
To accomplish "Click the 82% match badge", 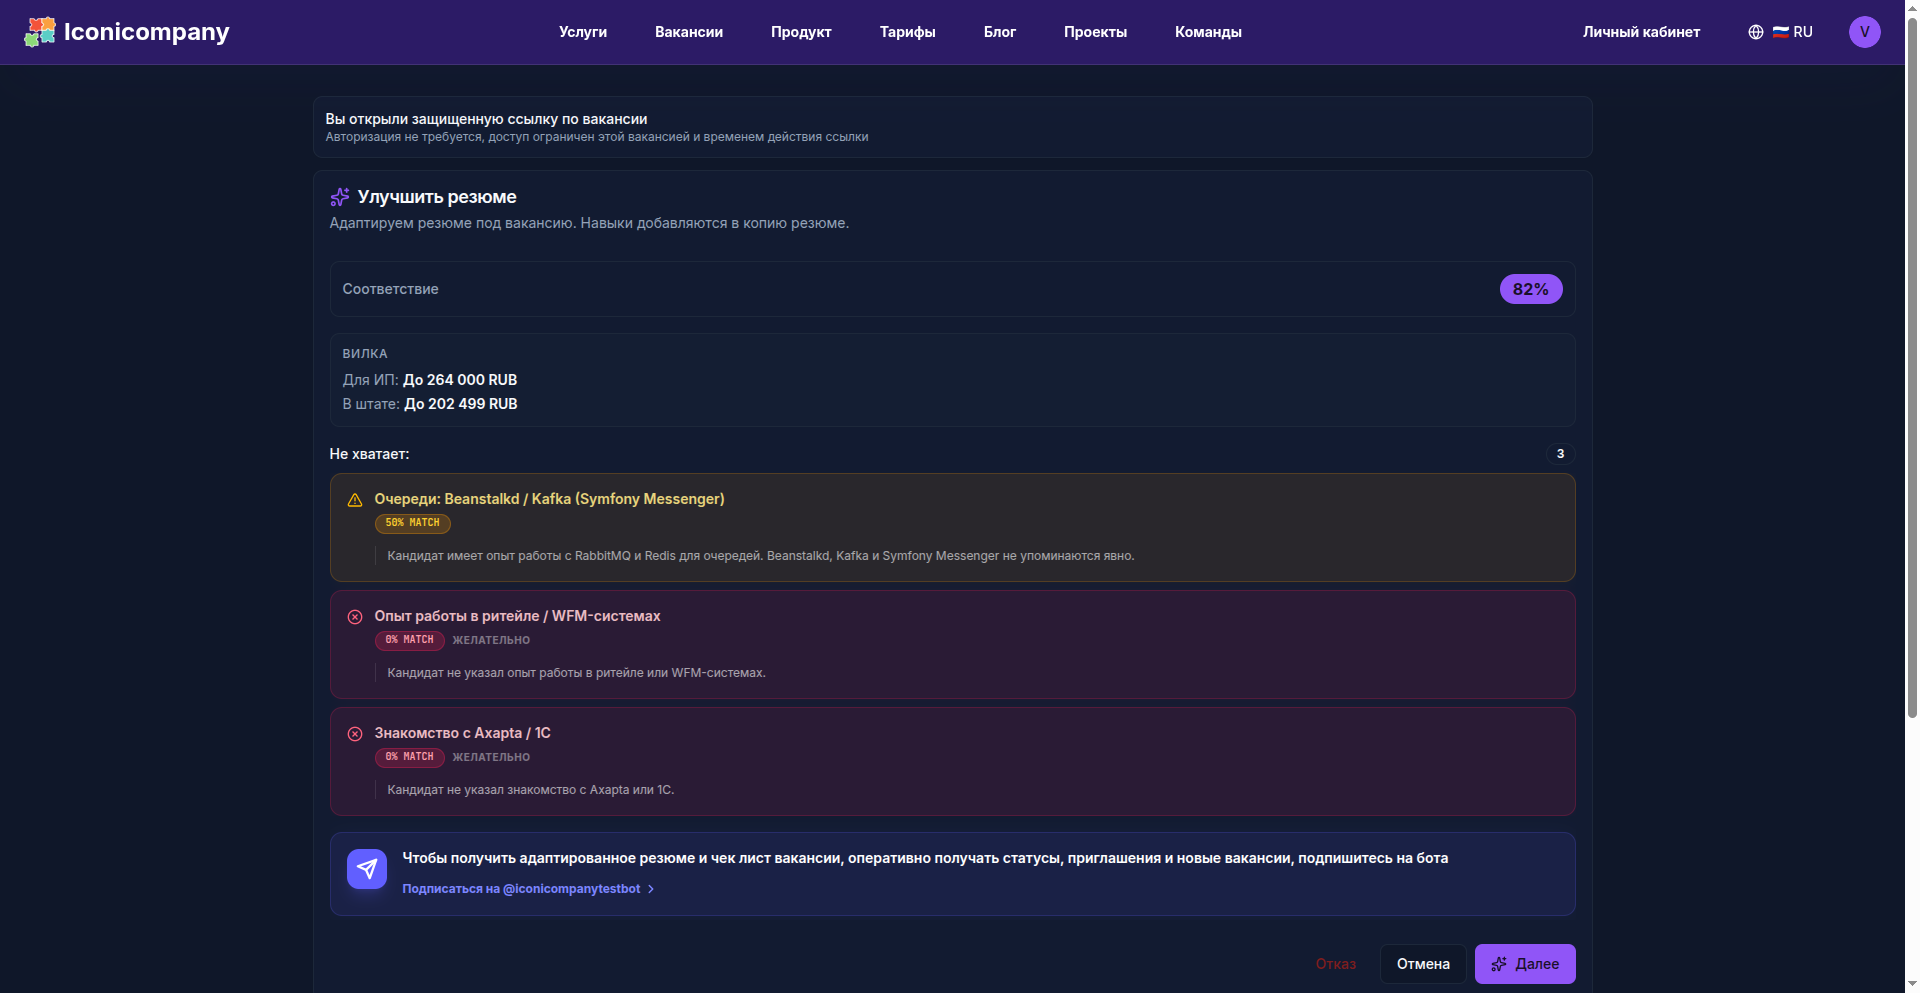I will click(1531, 289).
